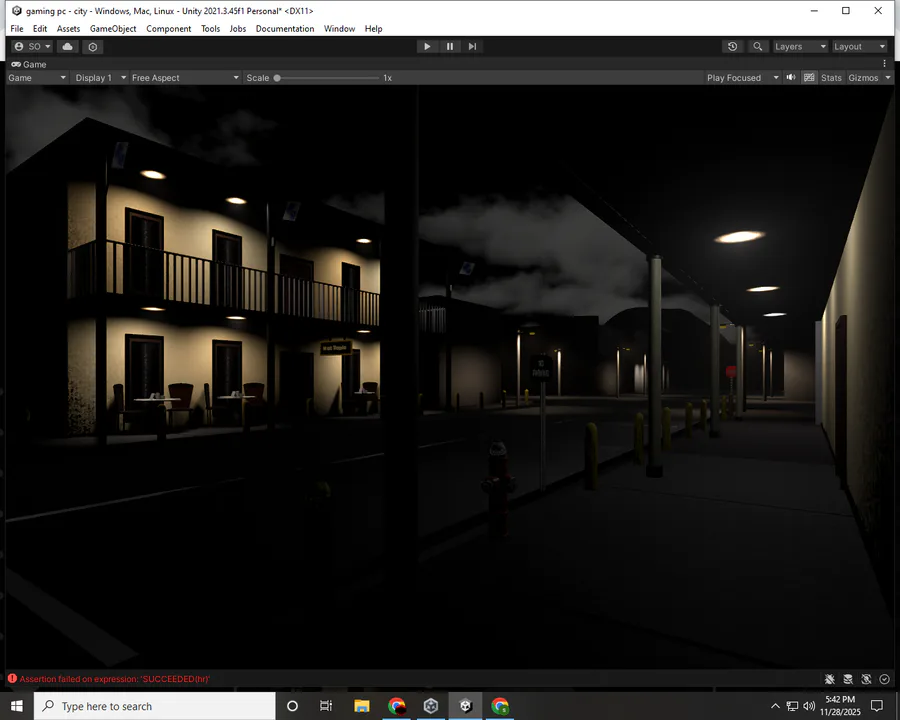Open the Component menu
900x720 pixels.
pos(169,29)
